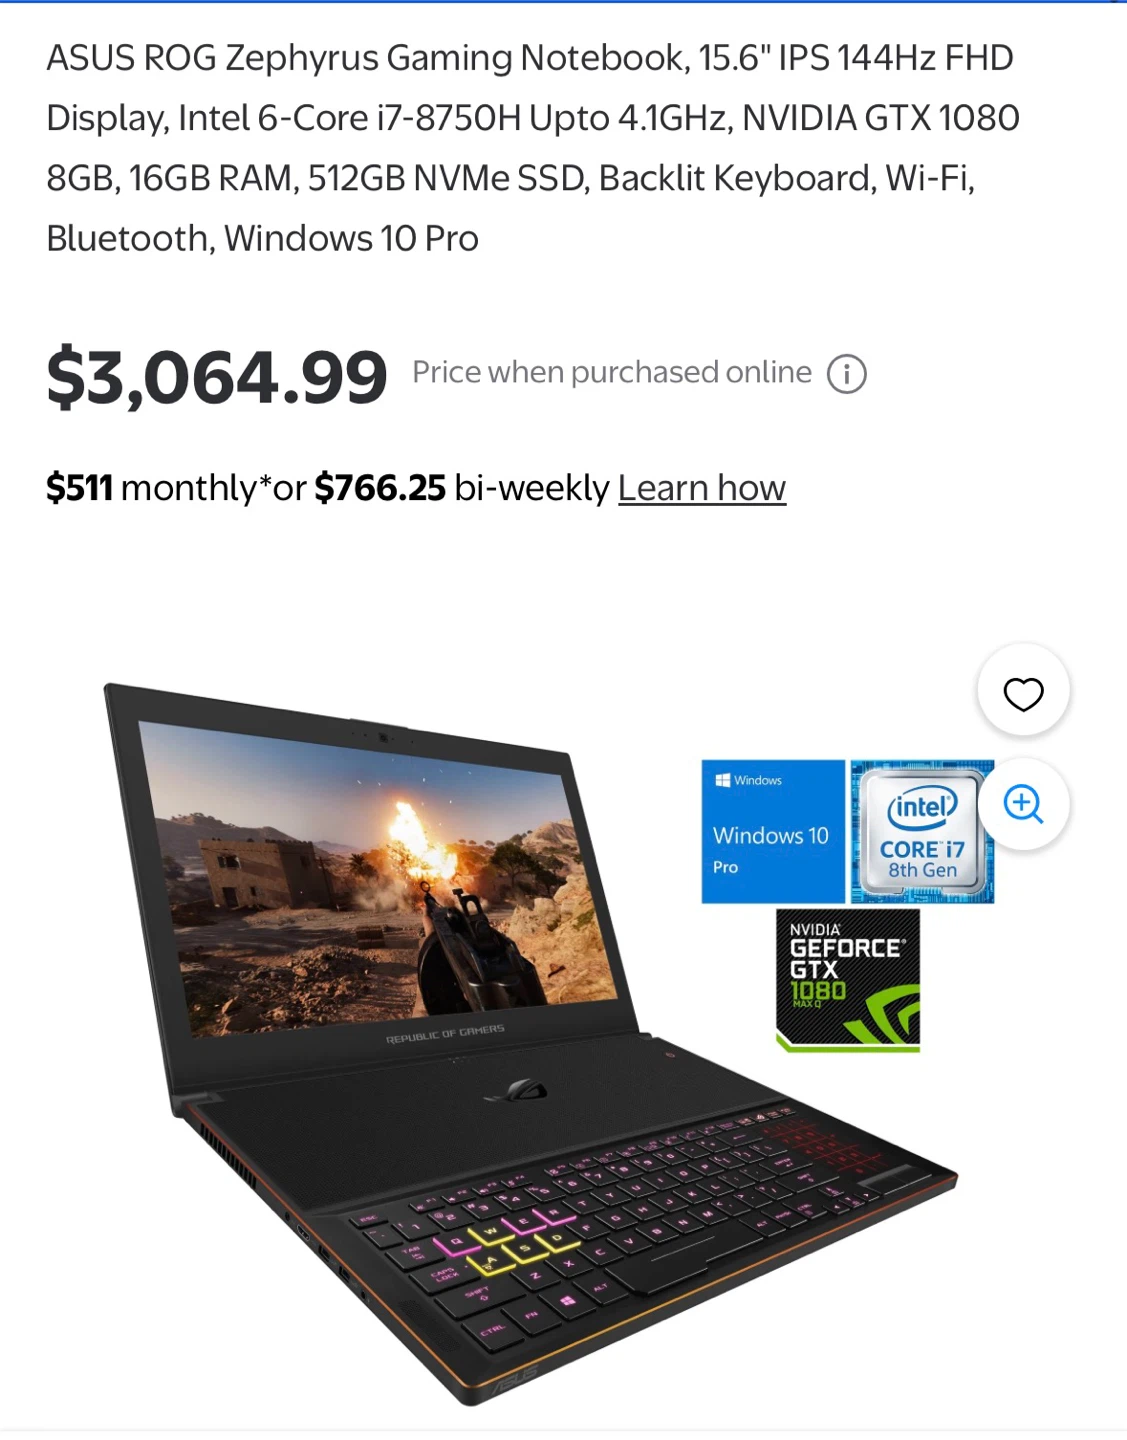Click the Republic of Gamers text
The width and height of the screenshot is (1127, 1440).
click(445, 1034)
